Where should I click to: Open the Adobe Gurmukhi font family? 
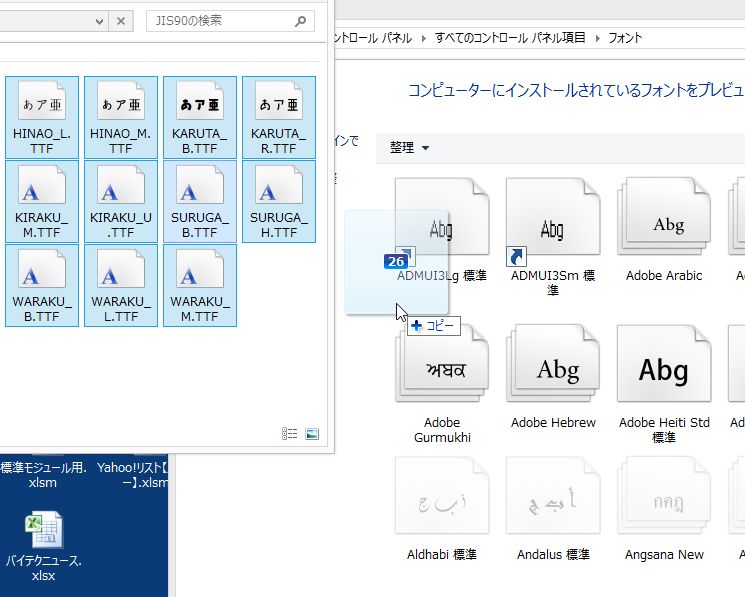click(x=442, y=384)
